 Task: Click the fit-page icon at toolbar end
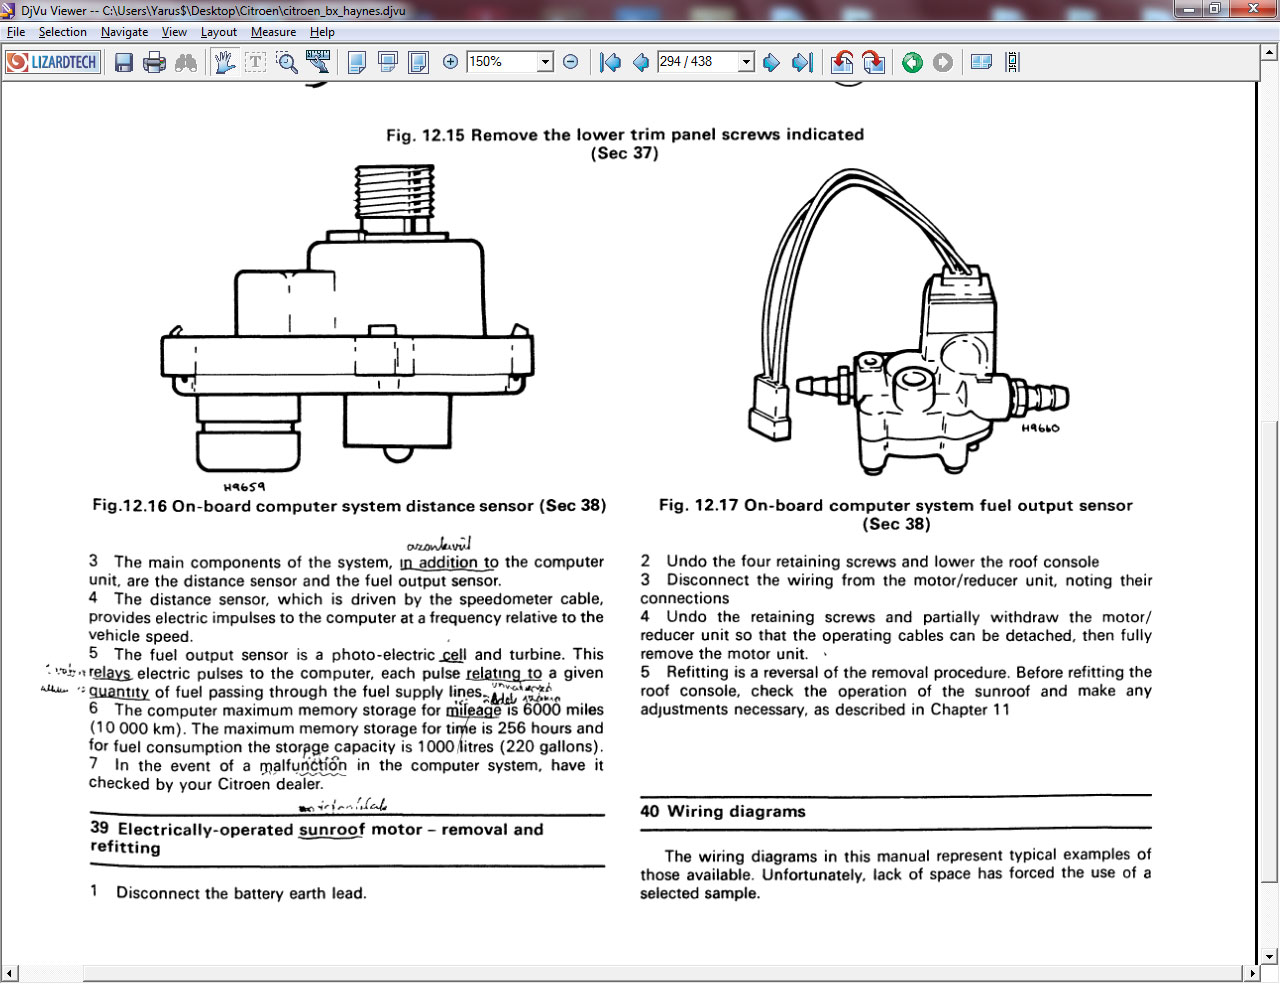(1013, 62)
